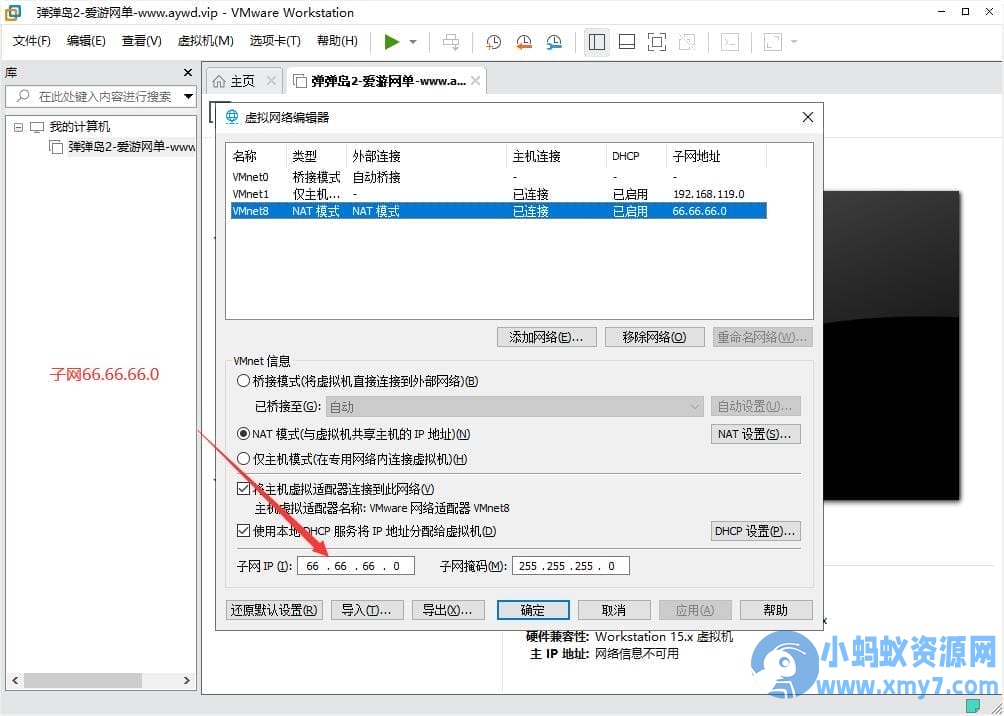Click NAT 设置(S)... button
Screen dimensions: 1004x716
click(x=756, y=434)
